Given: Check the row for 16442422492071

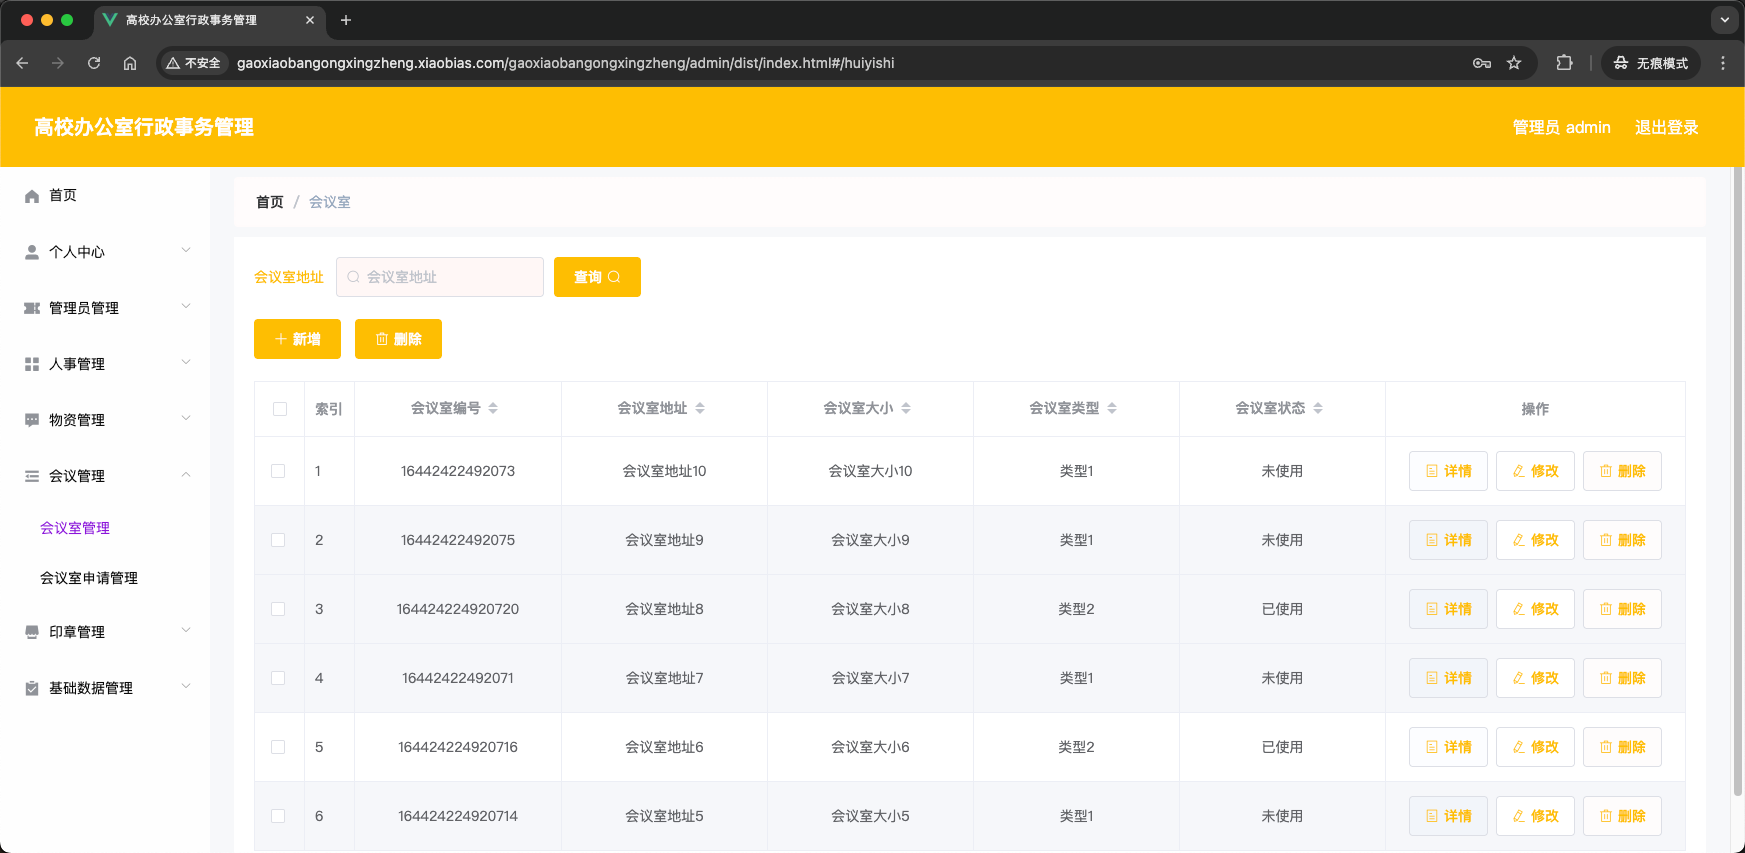Looking at the screenshot, I should 278,678.
